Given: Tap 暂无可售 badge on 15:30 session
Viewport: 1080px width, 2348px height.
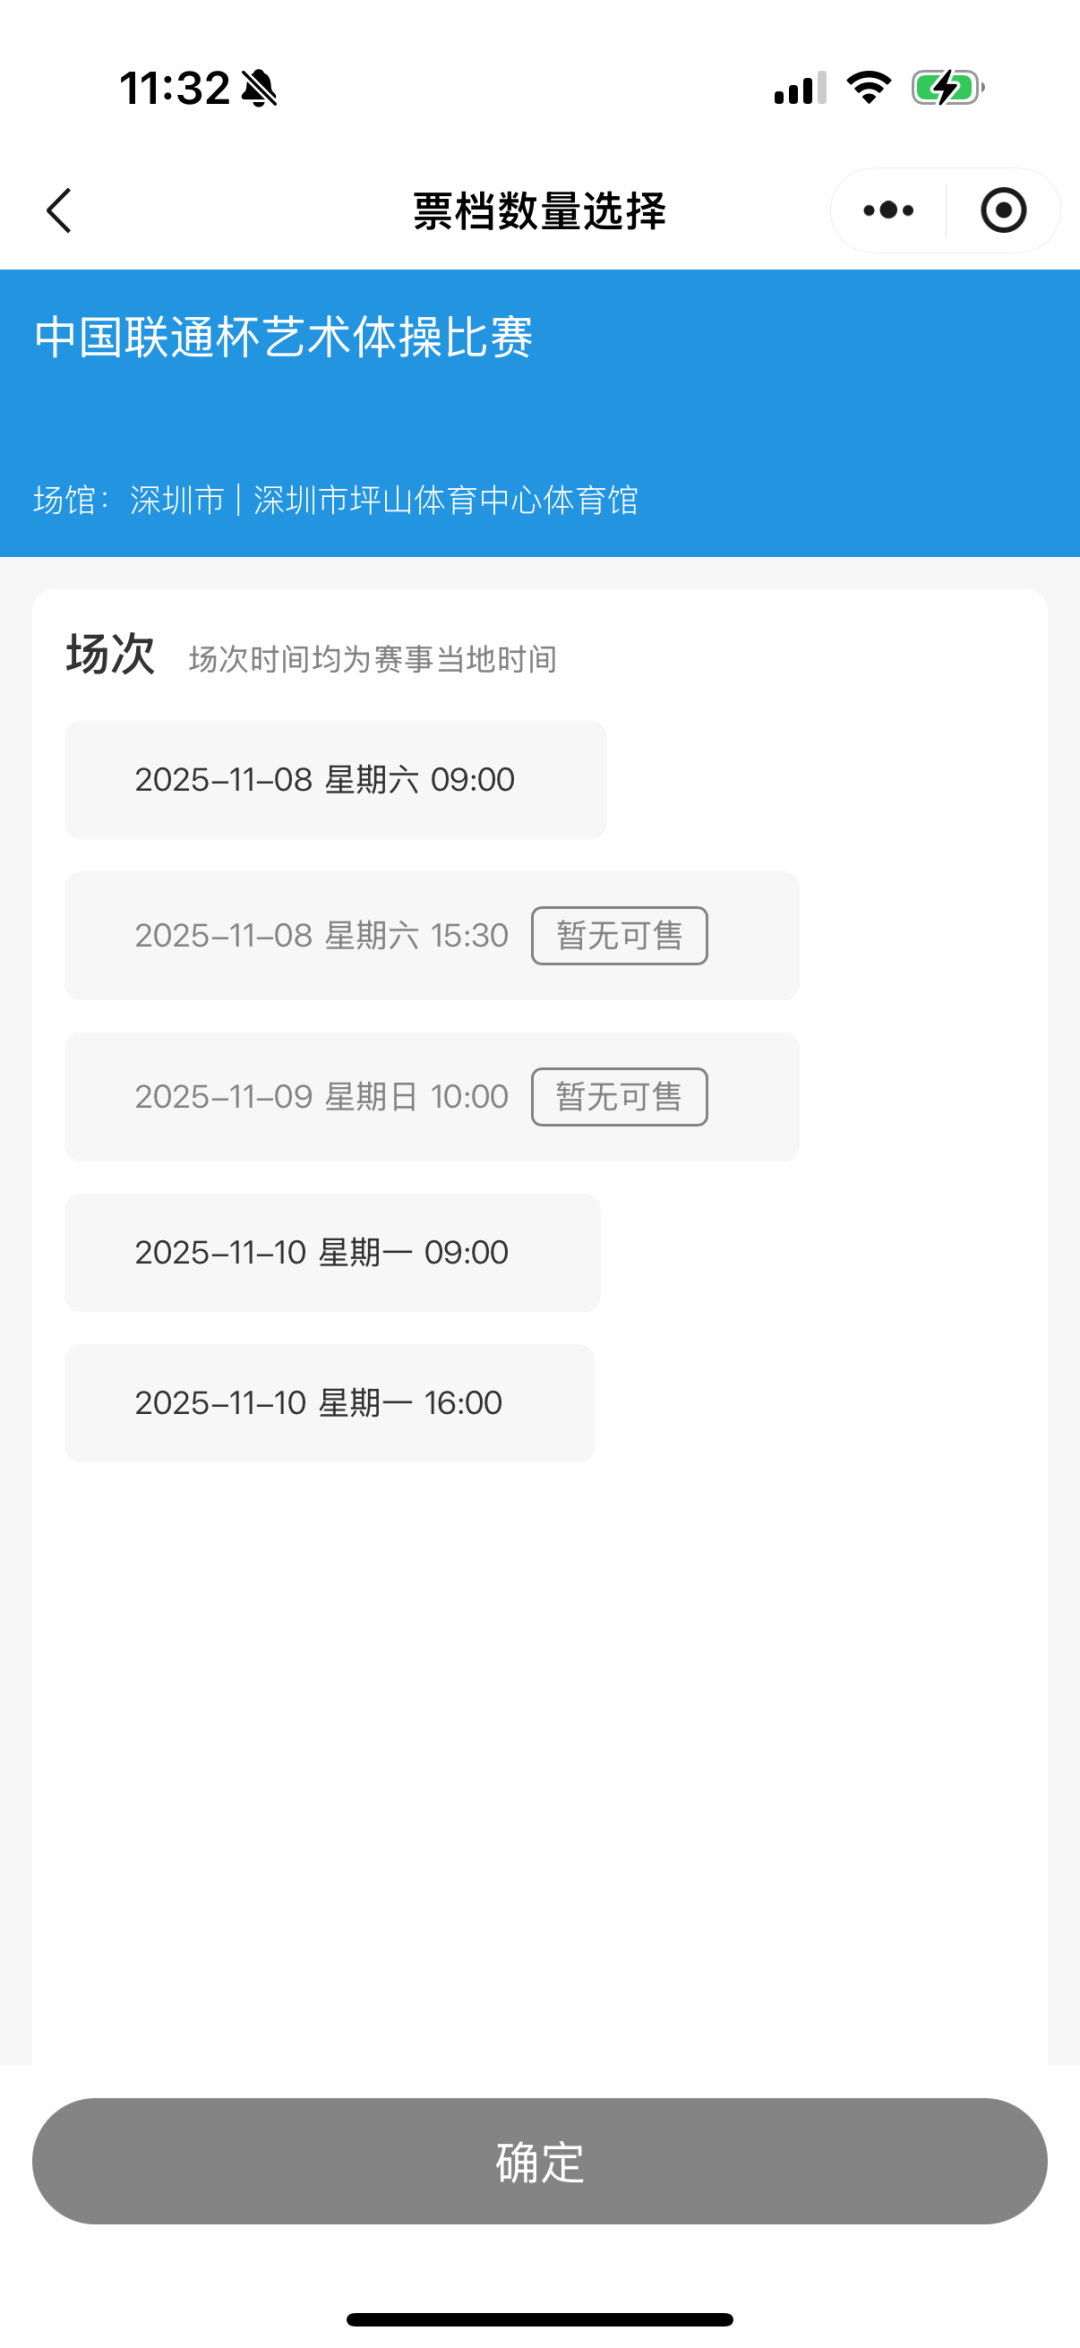Looking at the screenshot, I should tap(619, 936).
